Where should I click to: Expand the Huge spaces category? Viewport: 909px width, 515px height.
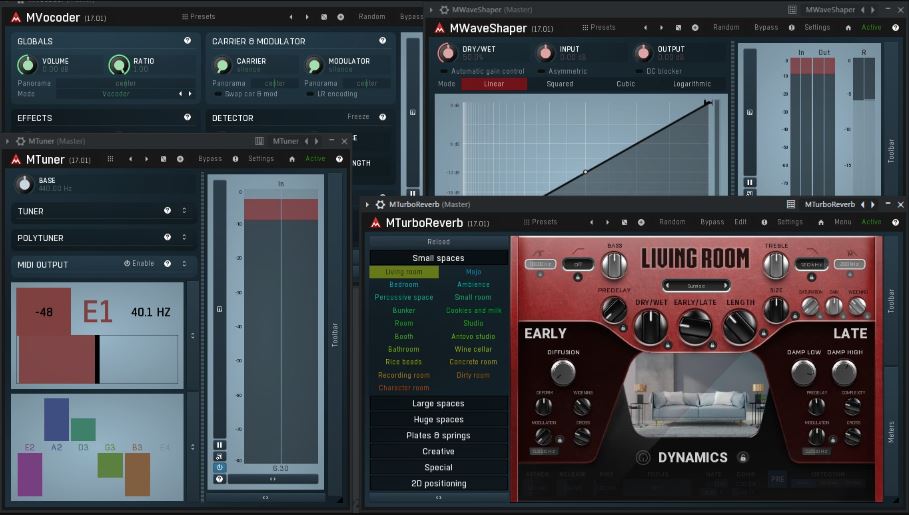pos(438,419)
